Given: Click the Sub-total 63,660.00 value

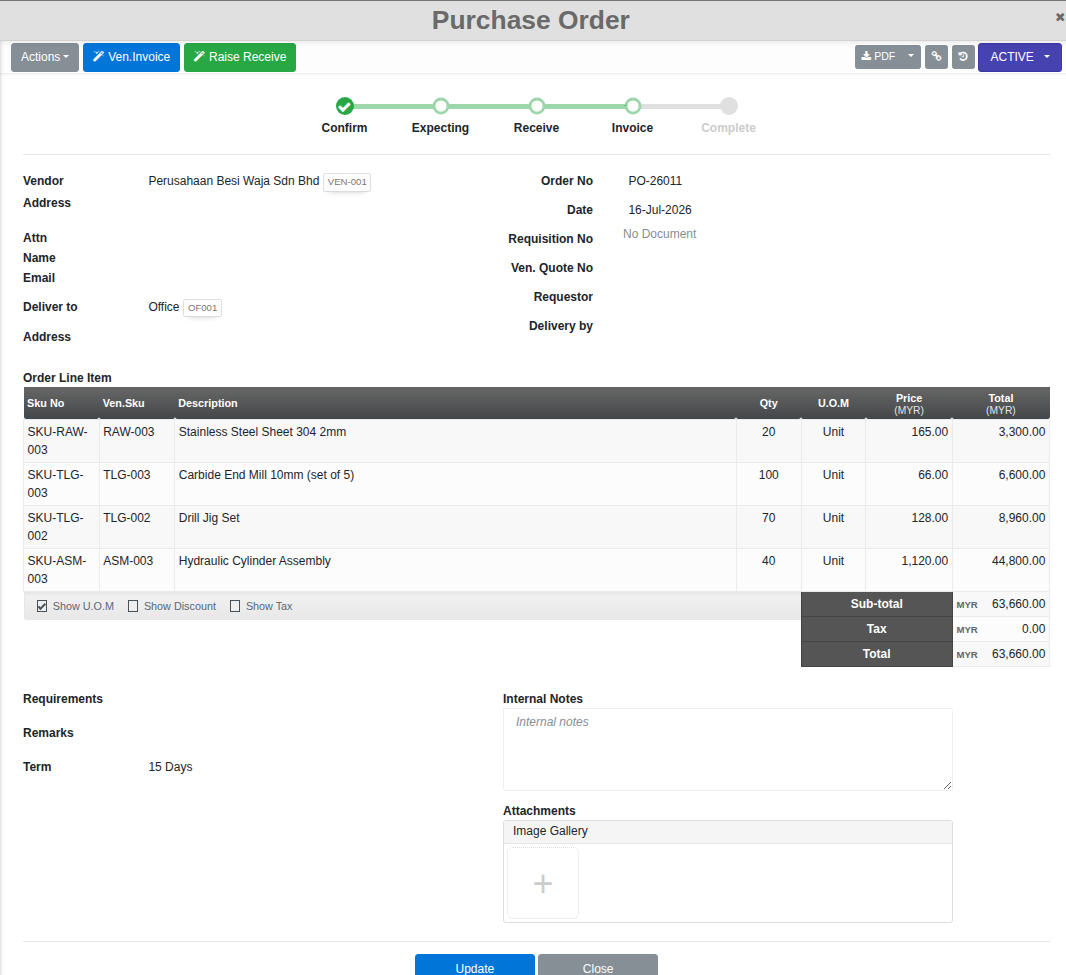Looking at the screenshot, I should (x=1018, y=604).
